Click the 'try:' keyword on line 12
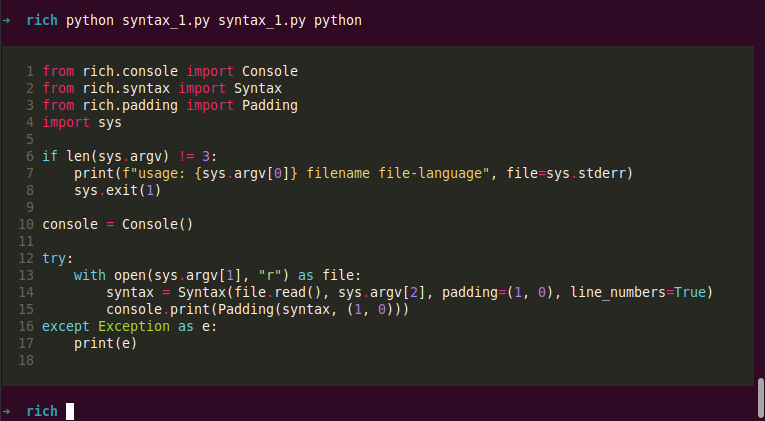 click(58, 258)
